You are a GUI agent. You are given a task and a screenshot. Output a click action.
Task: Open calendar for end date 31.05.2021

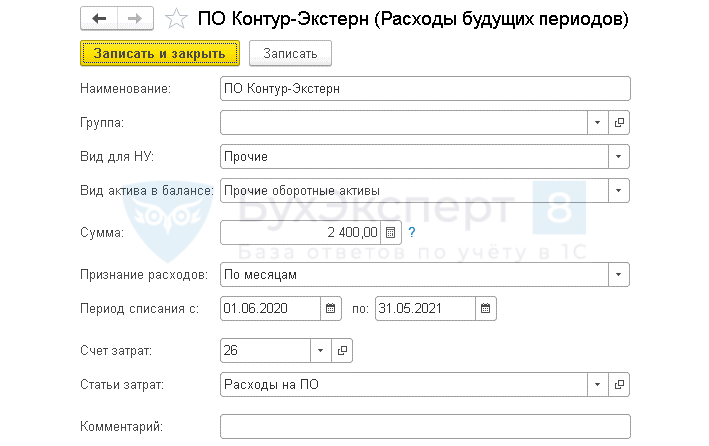(486, 308)
